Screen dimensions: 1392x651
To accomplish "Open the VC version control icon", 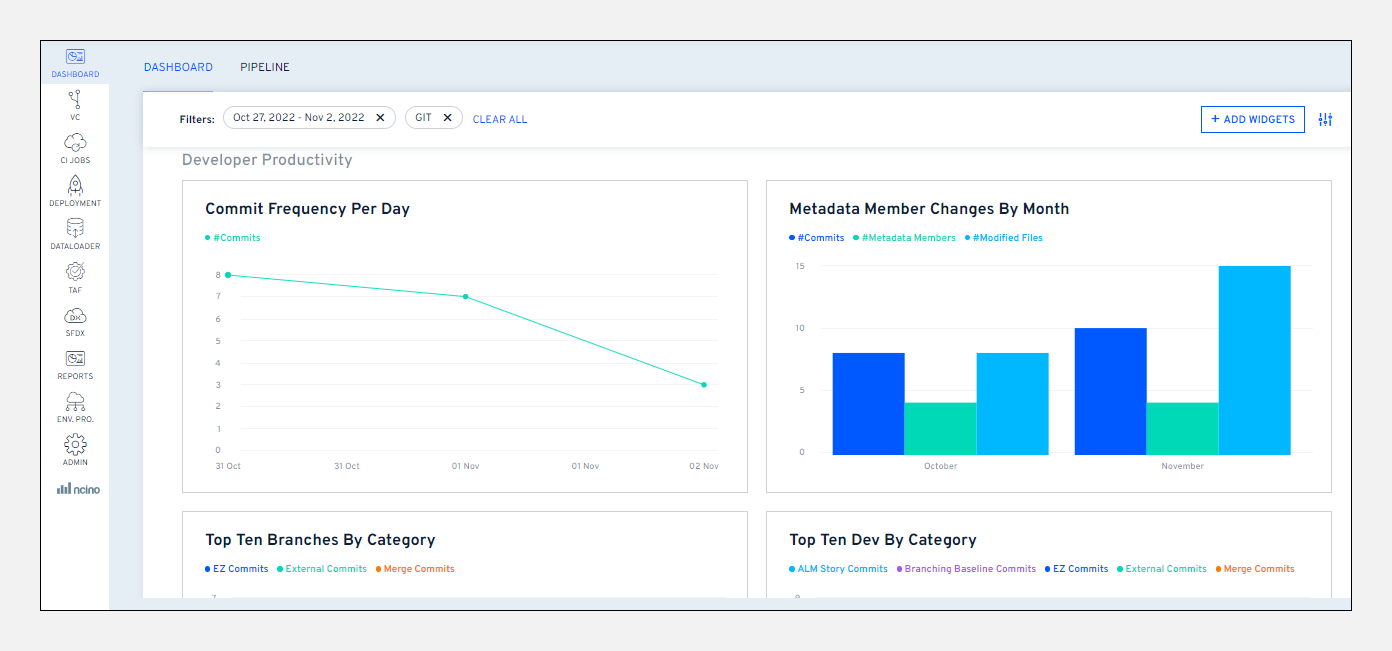I will coord(75,100).
